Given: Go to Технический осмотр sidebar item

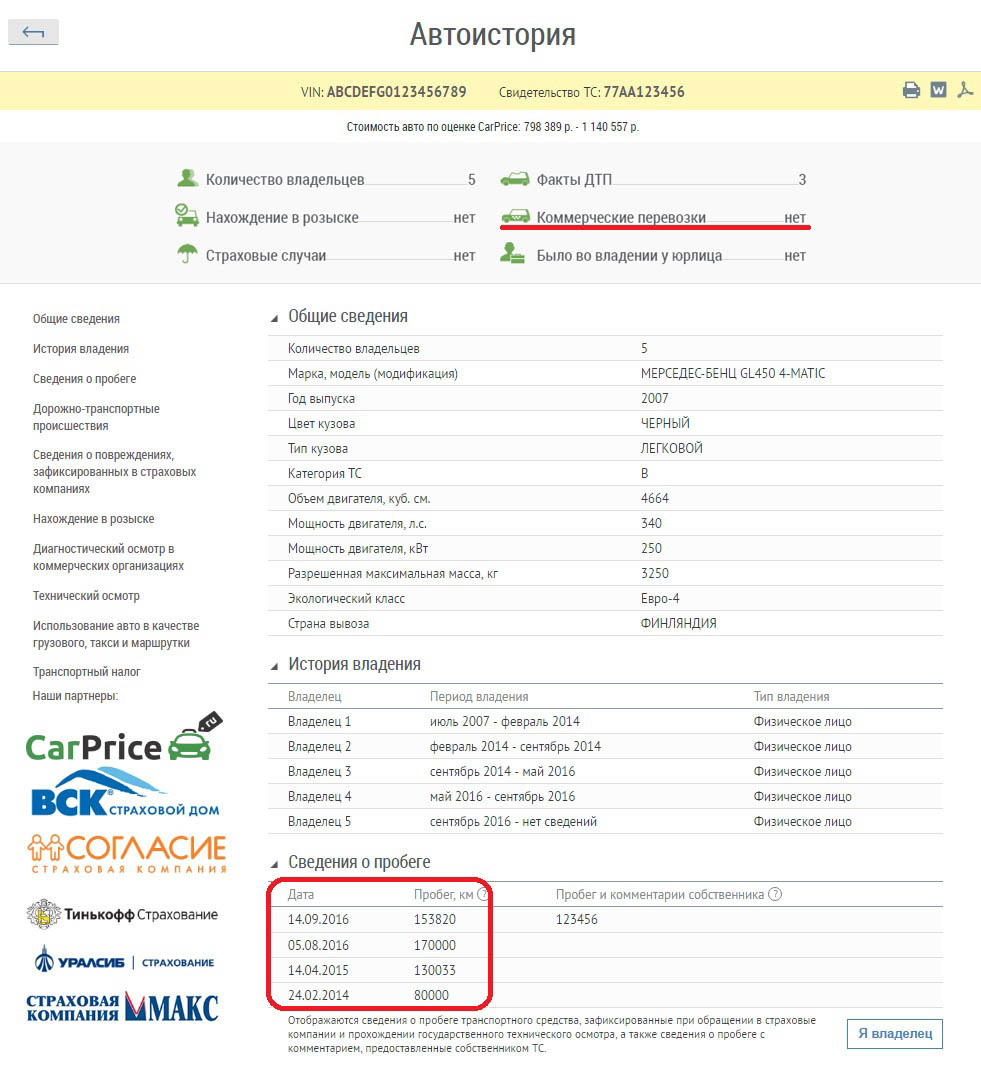Looking at the screenshot, I should tap(86, 596).
